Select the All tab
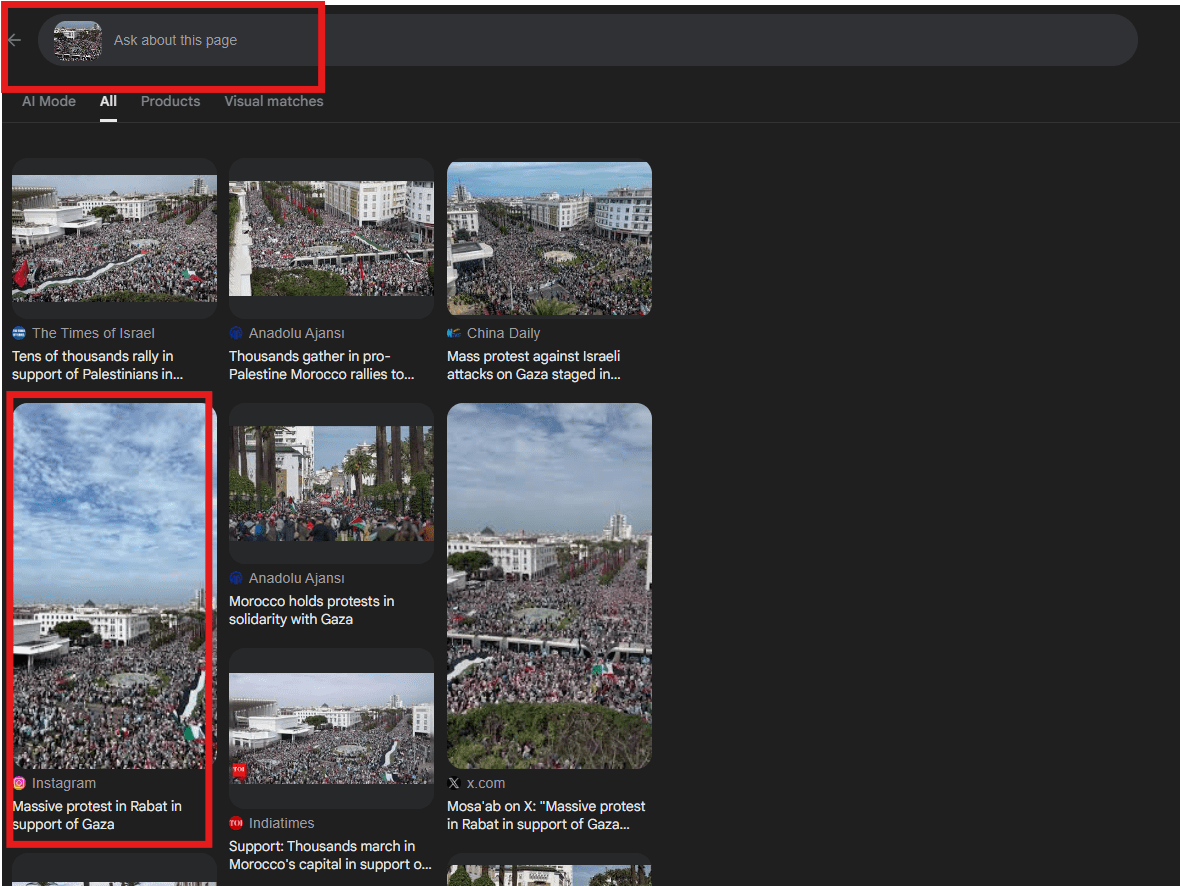Screen dimensions: 1180x886 pos(108,101)
